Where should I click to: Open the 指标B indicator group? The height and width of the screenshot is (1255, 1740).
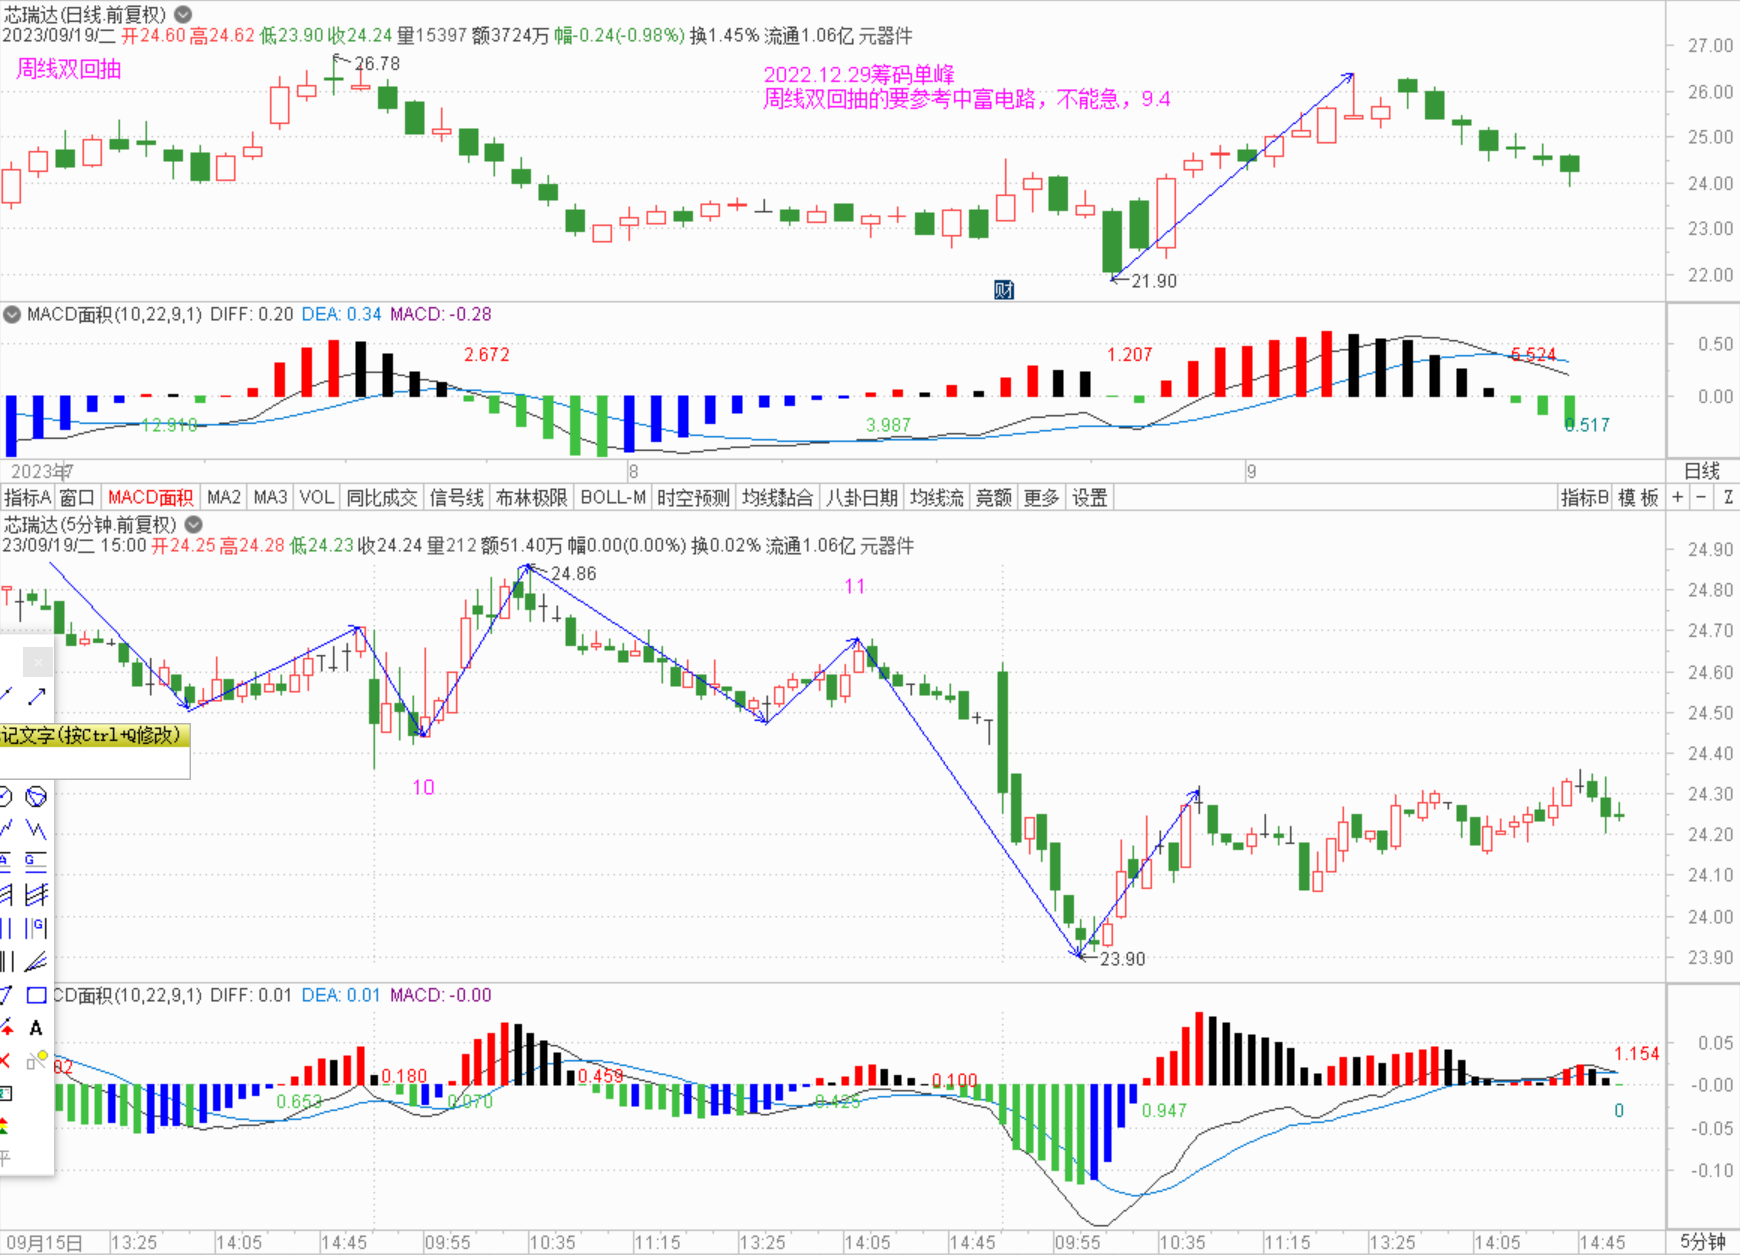[x=1585, y=498]
